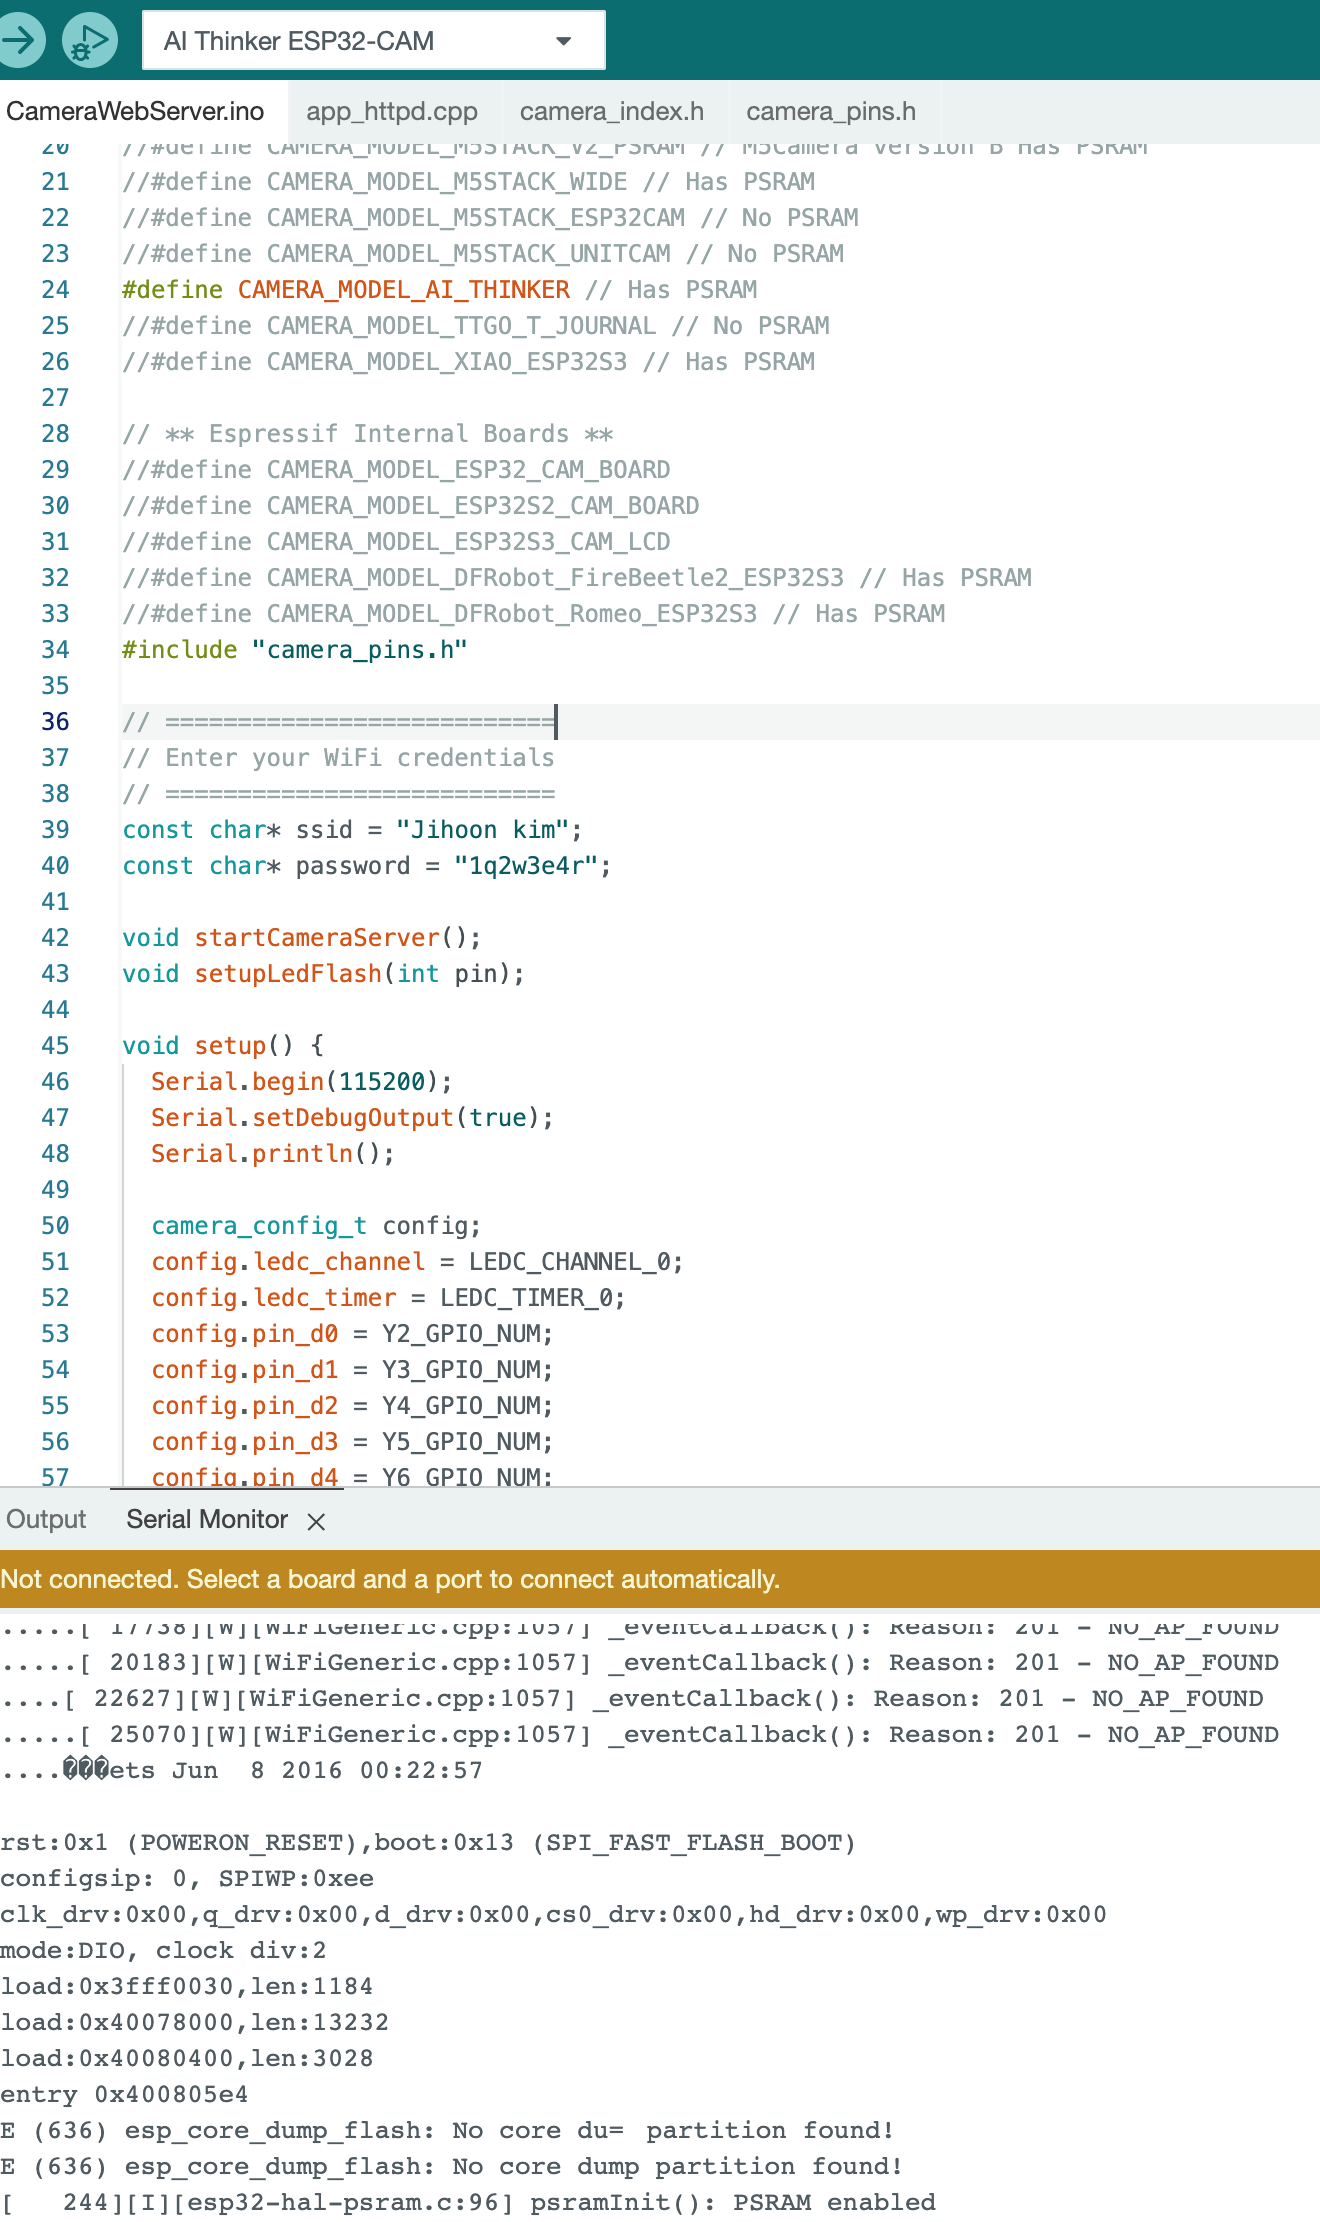
Task: Show the Output panel tab
Action: point(46,1519)
